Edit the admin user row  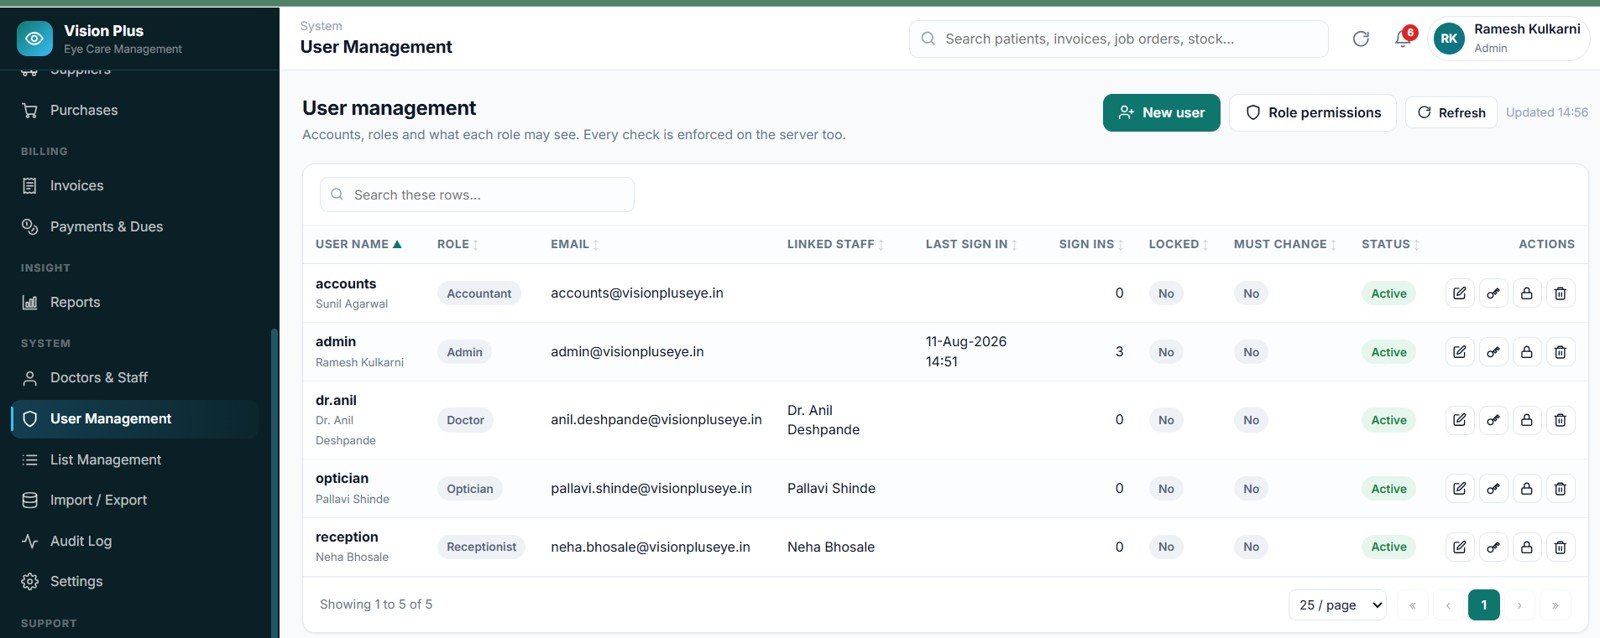point(1460,352)
